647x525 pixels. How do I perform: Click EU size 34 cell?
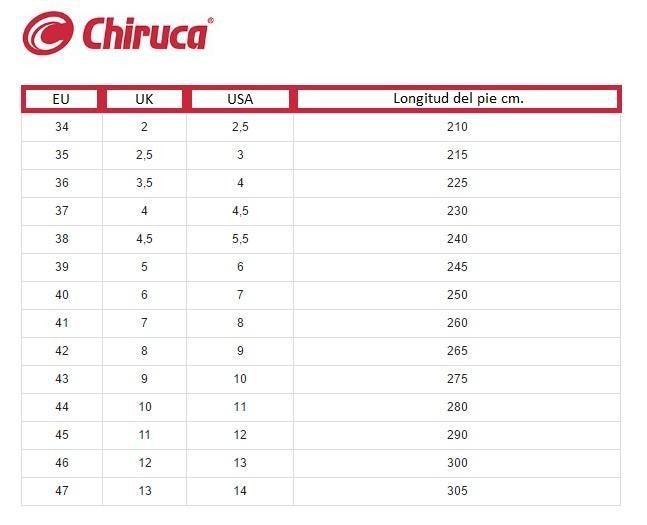click(62, 127)
